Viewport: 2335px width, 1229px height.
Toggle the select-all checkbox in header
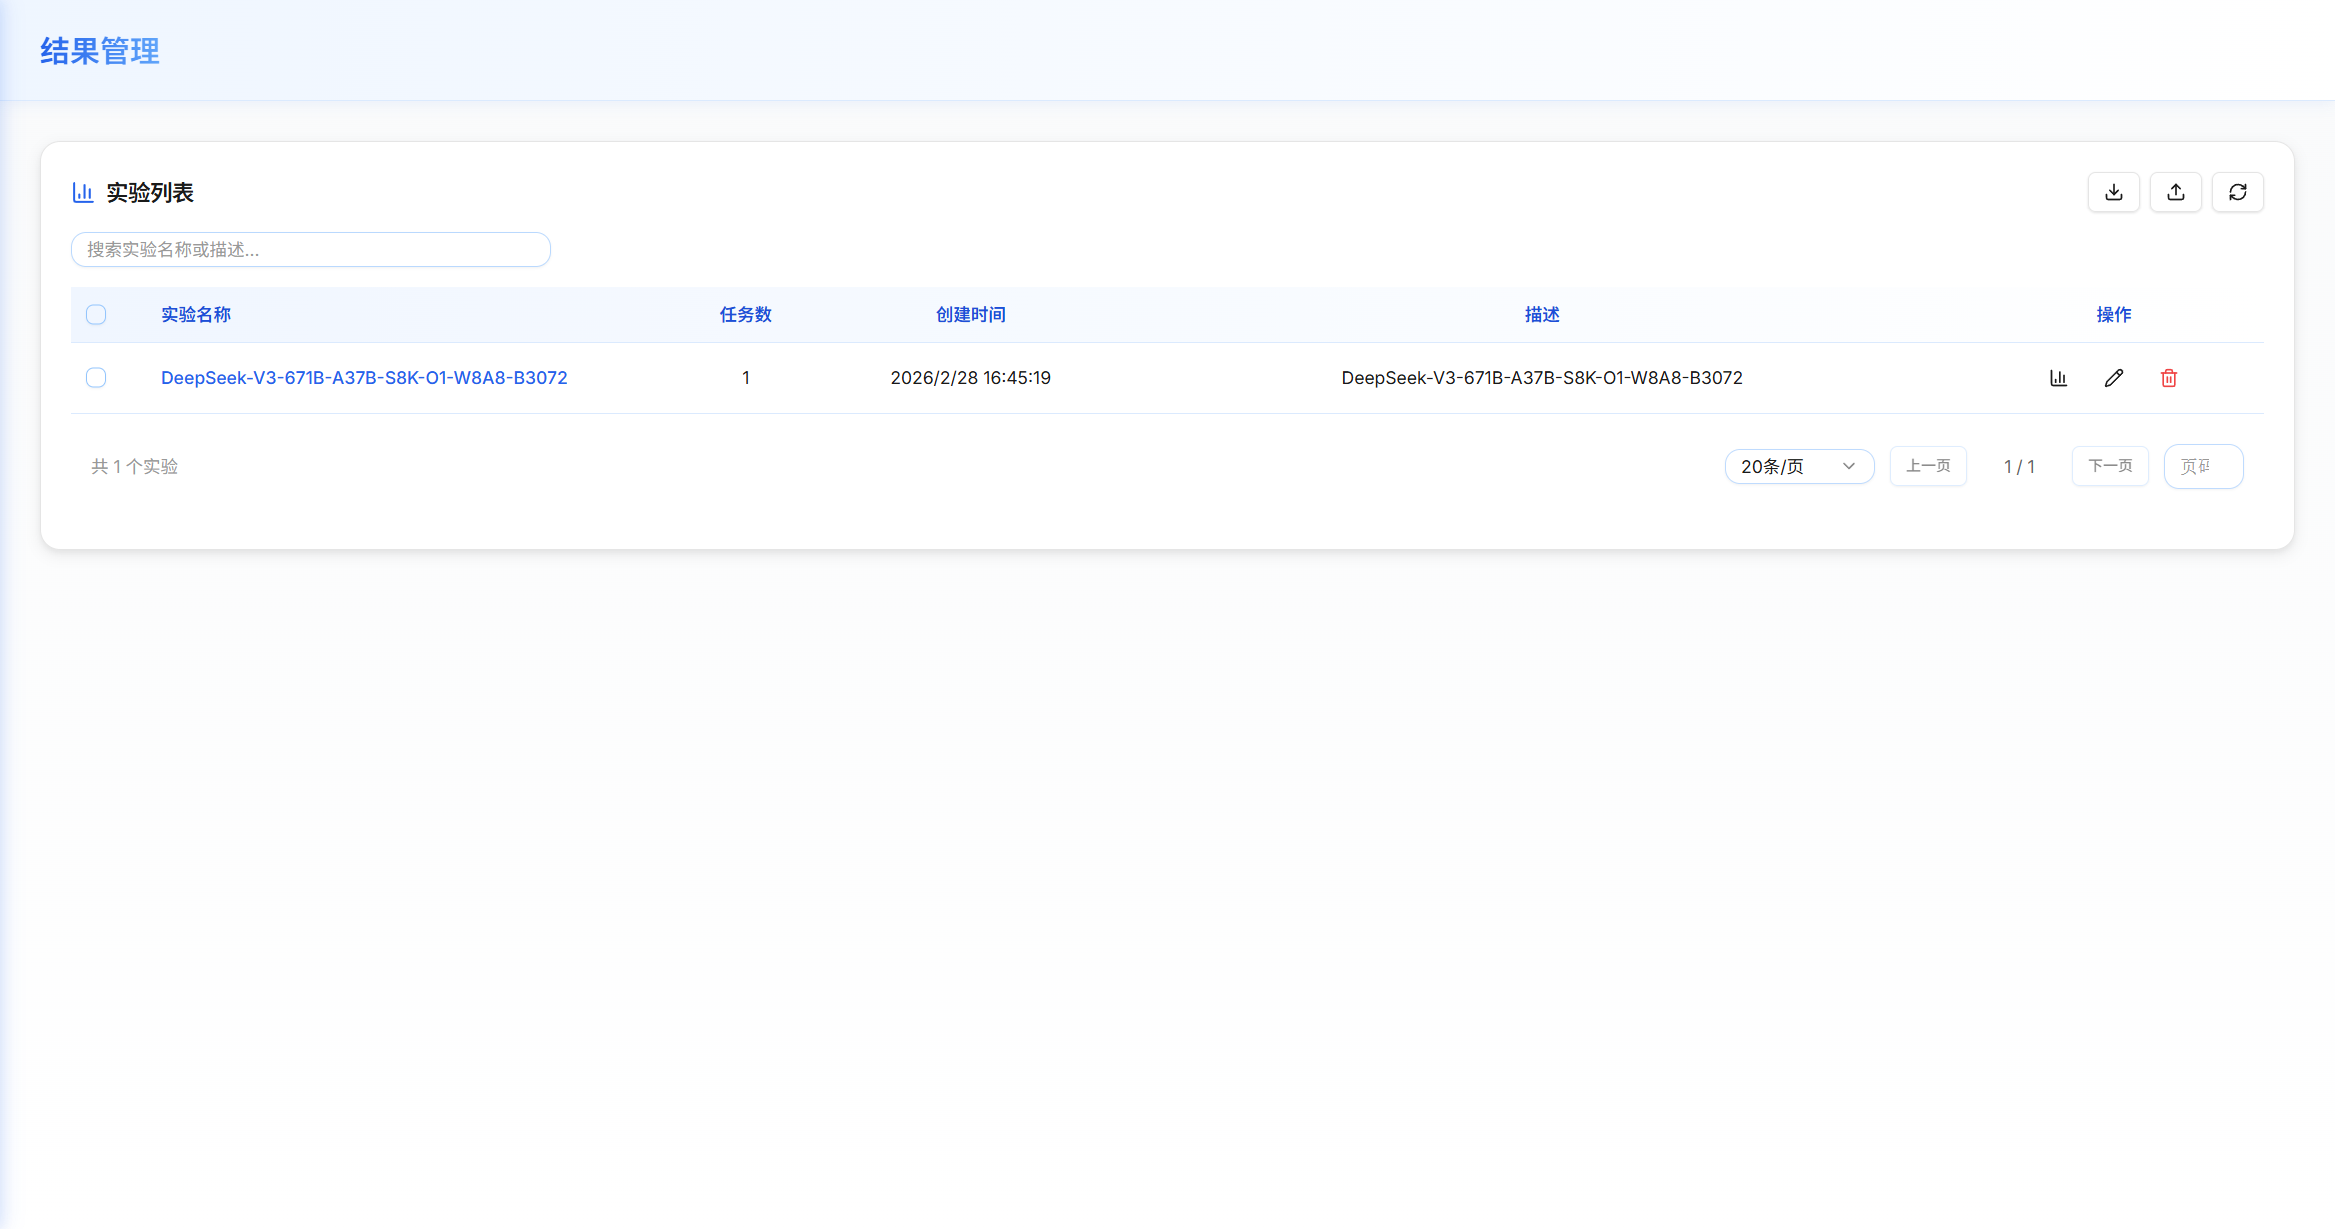[96, 315]
